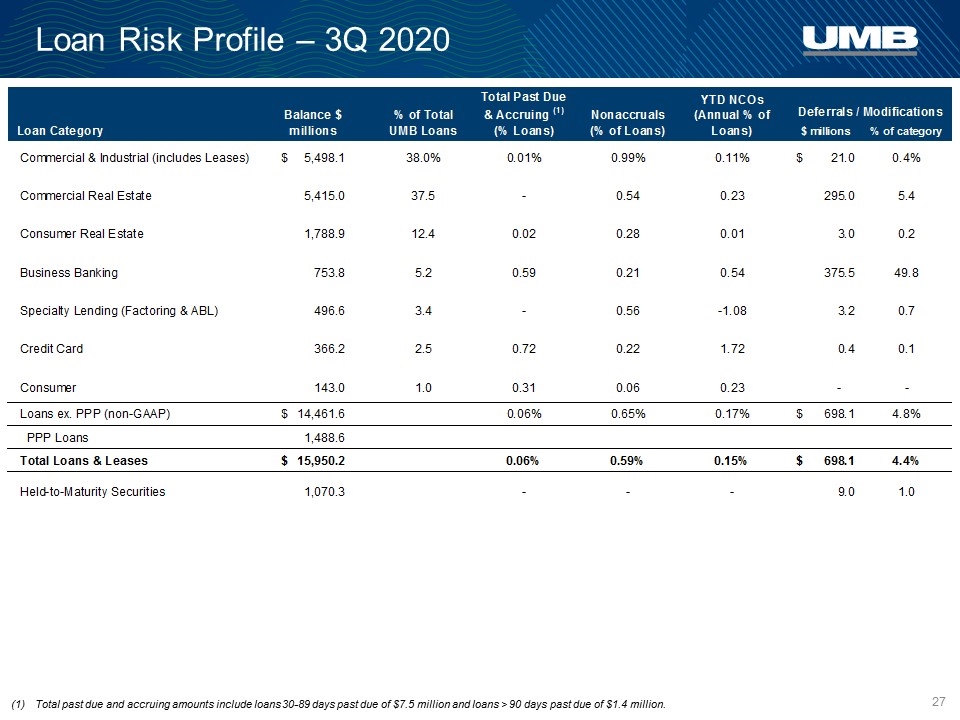Click the YTD NCOs column header
Viewport: 960px width, 720px height.
[732, 115]
